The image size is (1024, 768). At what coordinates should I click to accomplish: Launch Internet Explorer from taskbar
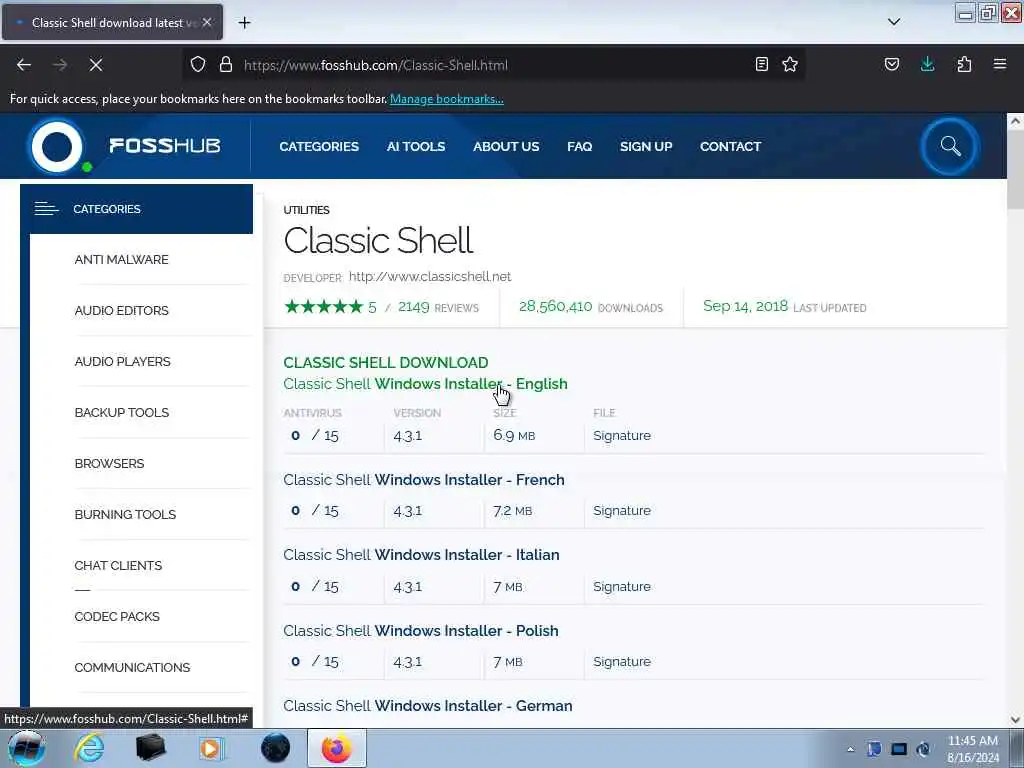(89, 748)
